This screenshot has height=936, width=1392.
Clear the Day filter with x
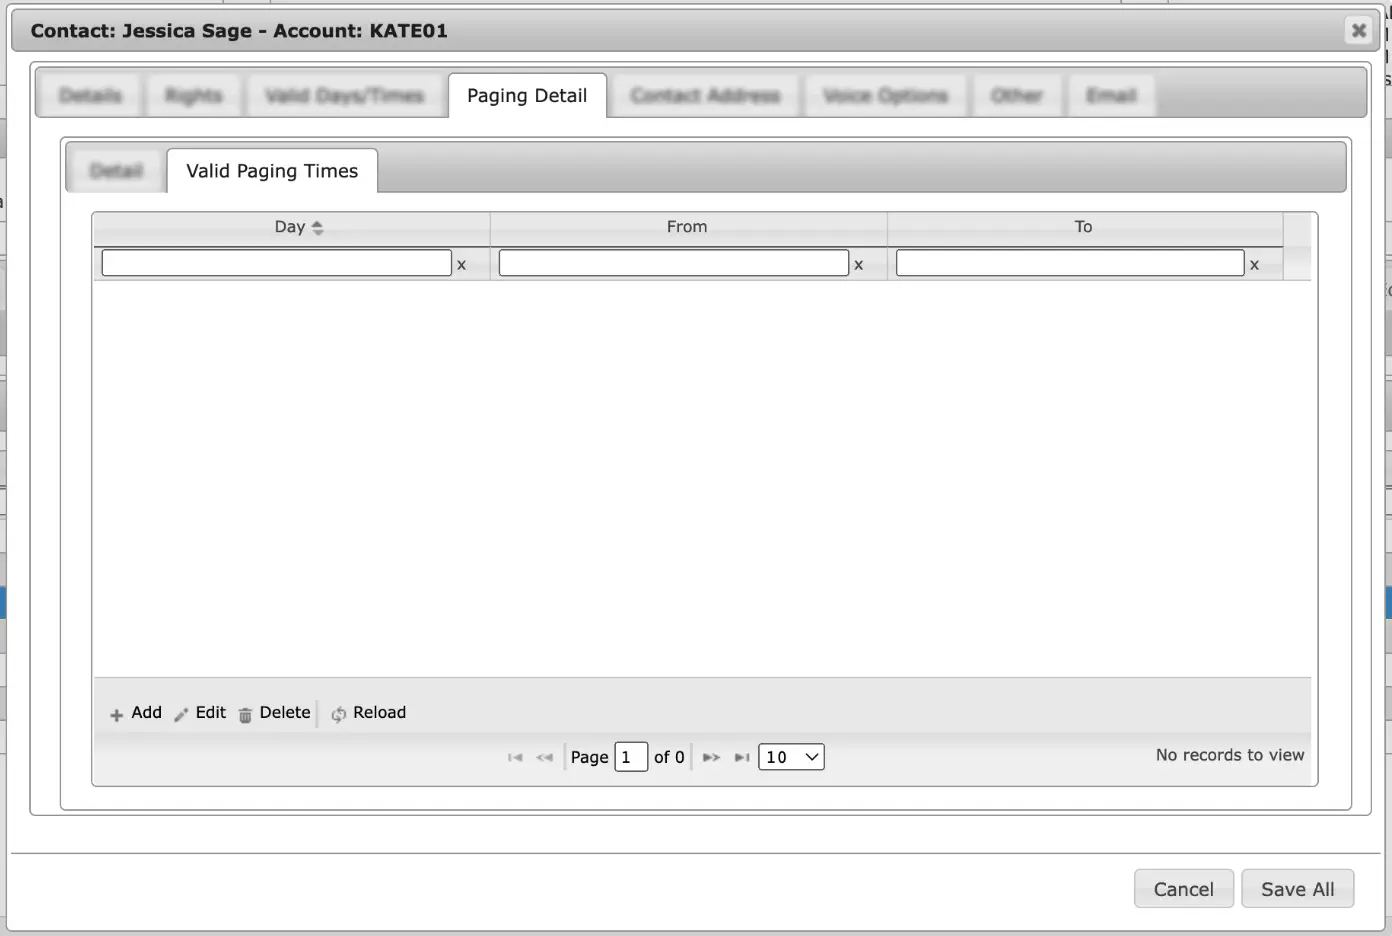pos(461,265)
